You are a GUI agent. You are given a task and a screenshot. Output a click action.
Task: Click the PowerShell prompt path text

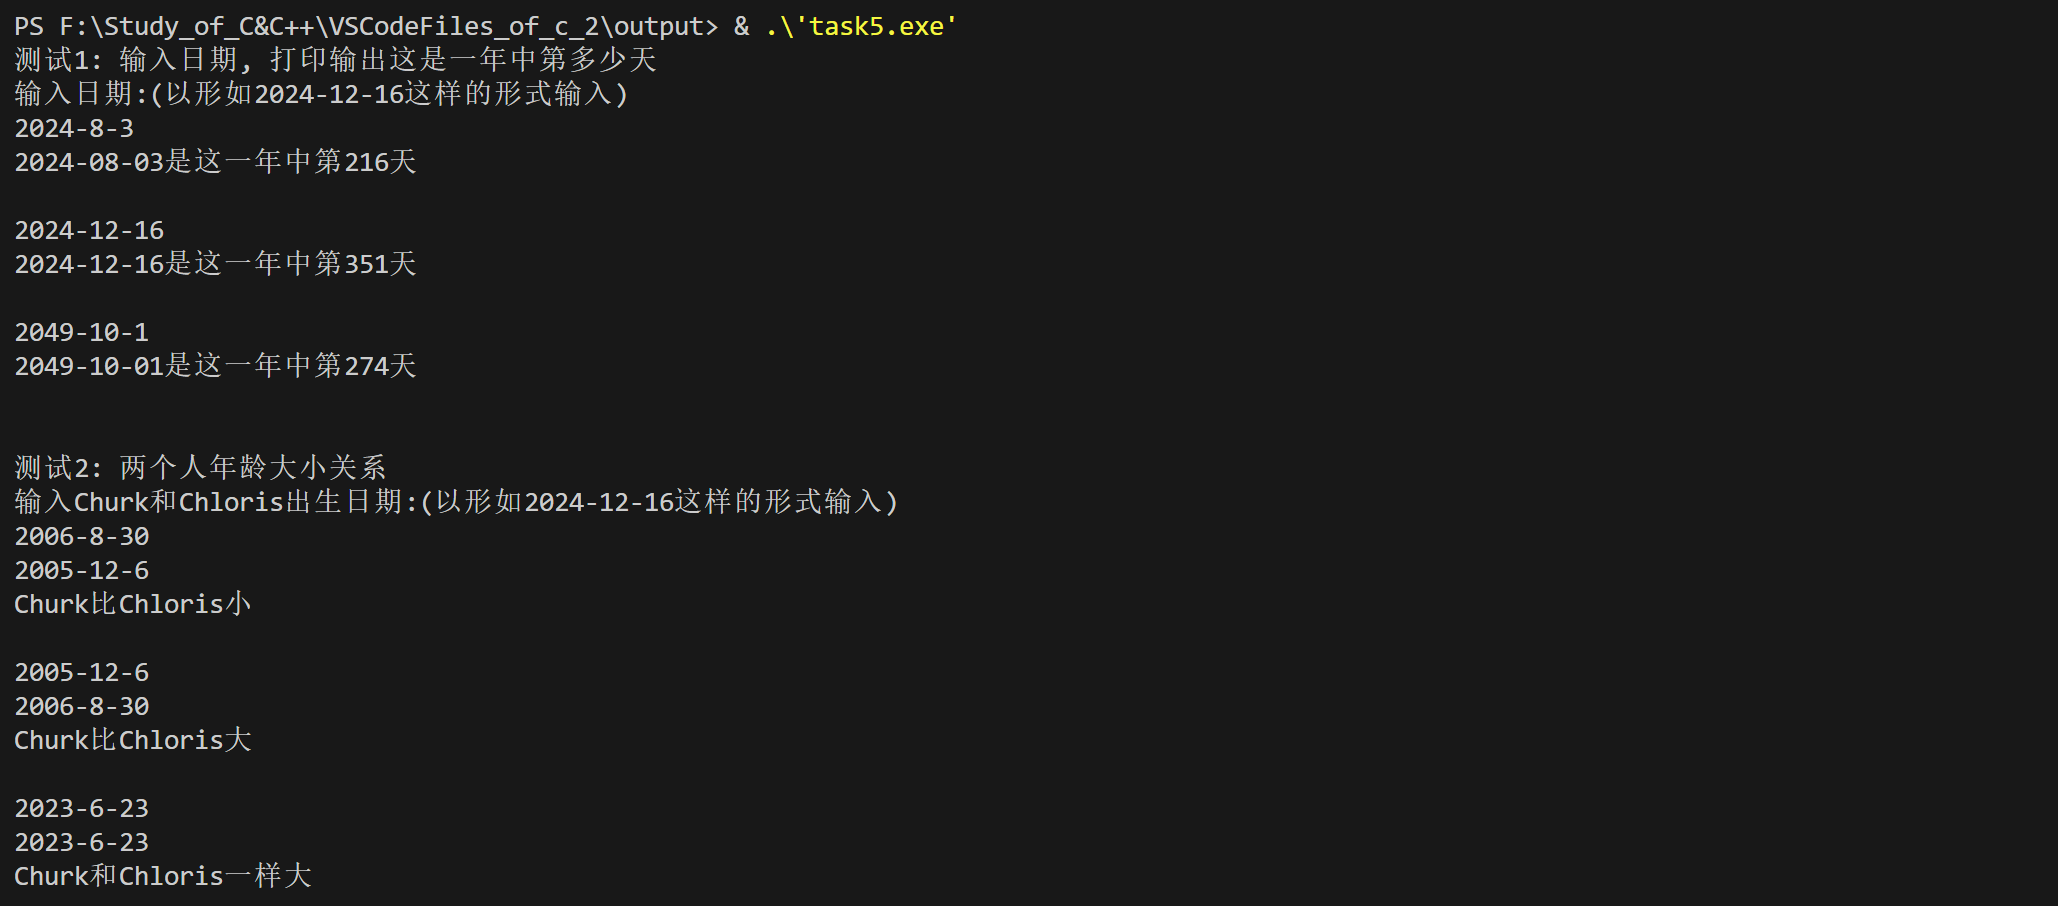[x=366, y=26]
